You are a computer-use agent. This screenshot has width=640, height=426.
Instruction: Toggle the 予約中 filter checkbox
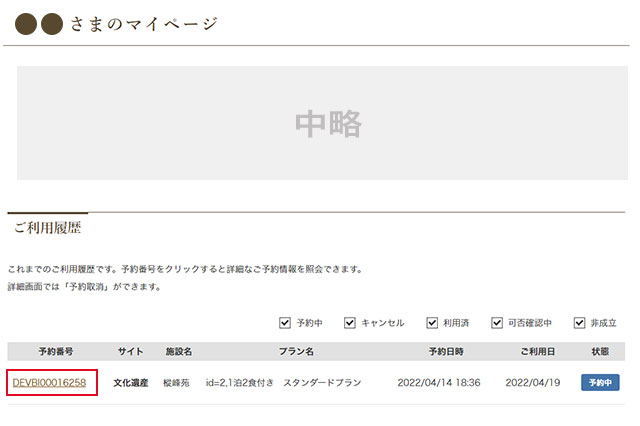click(285, 323)
